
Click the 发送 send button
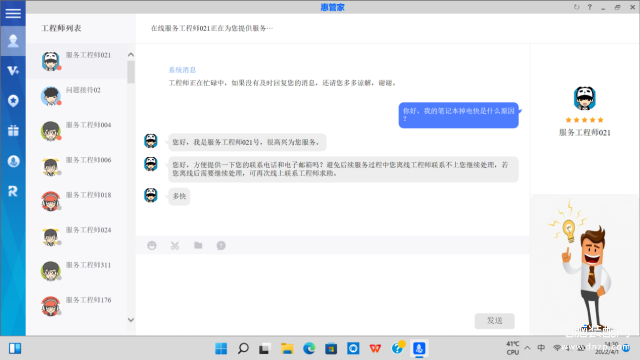[494, 321]
